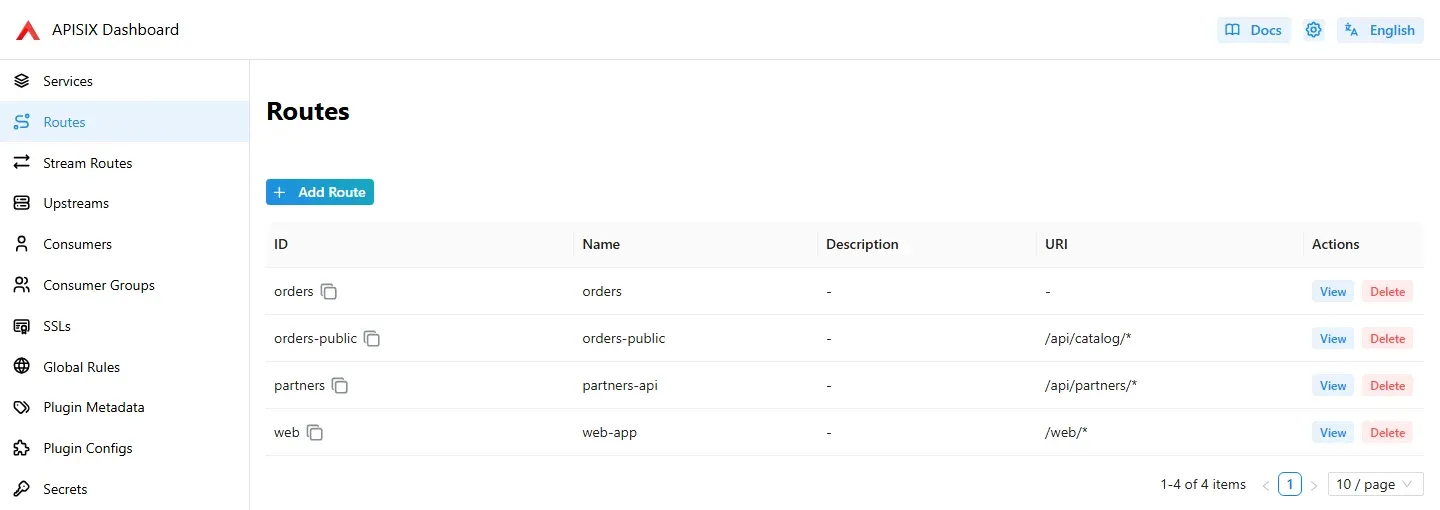Open the Consumers menu item
Viewport: 1440px width, 510px height.
click(124, 244)
